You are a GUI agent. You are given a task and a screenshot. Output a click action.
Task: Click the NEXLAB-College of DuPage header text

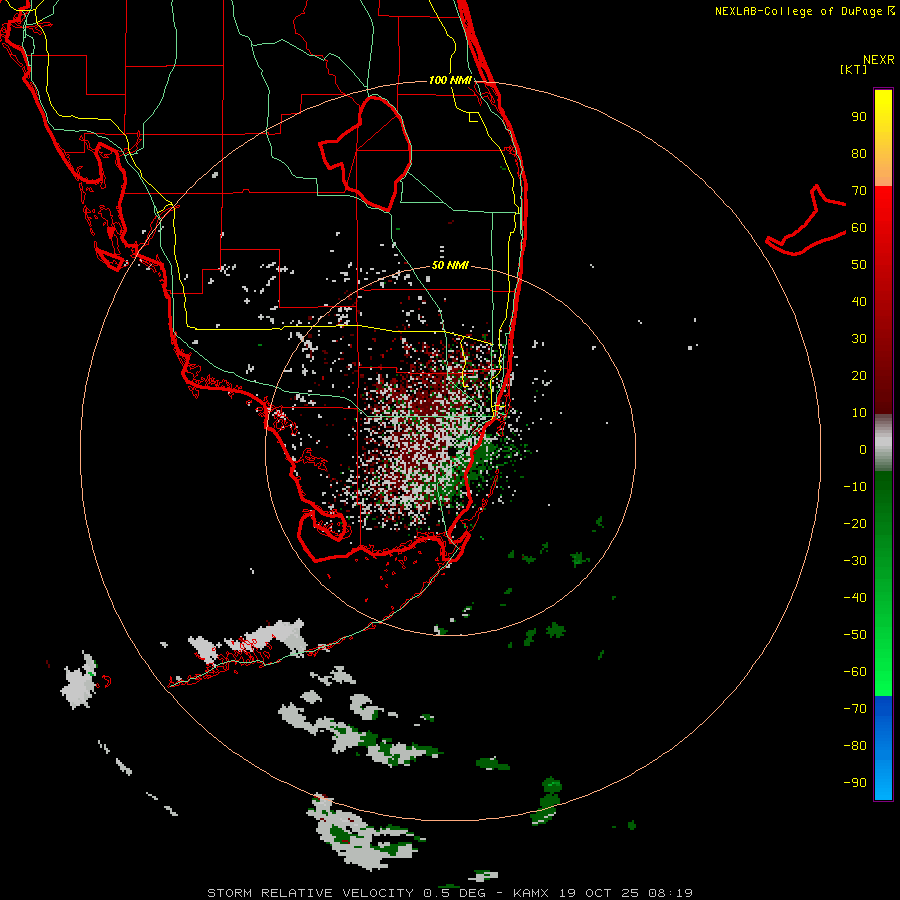pos(804,11)
